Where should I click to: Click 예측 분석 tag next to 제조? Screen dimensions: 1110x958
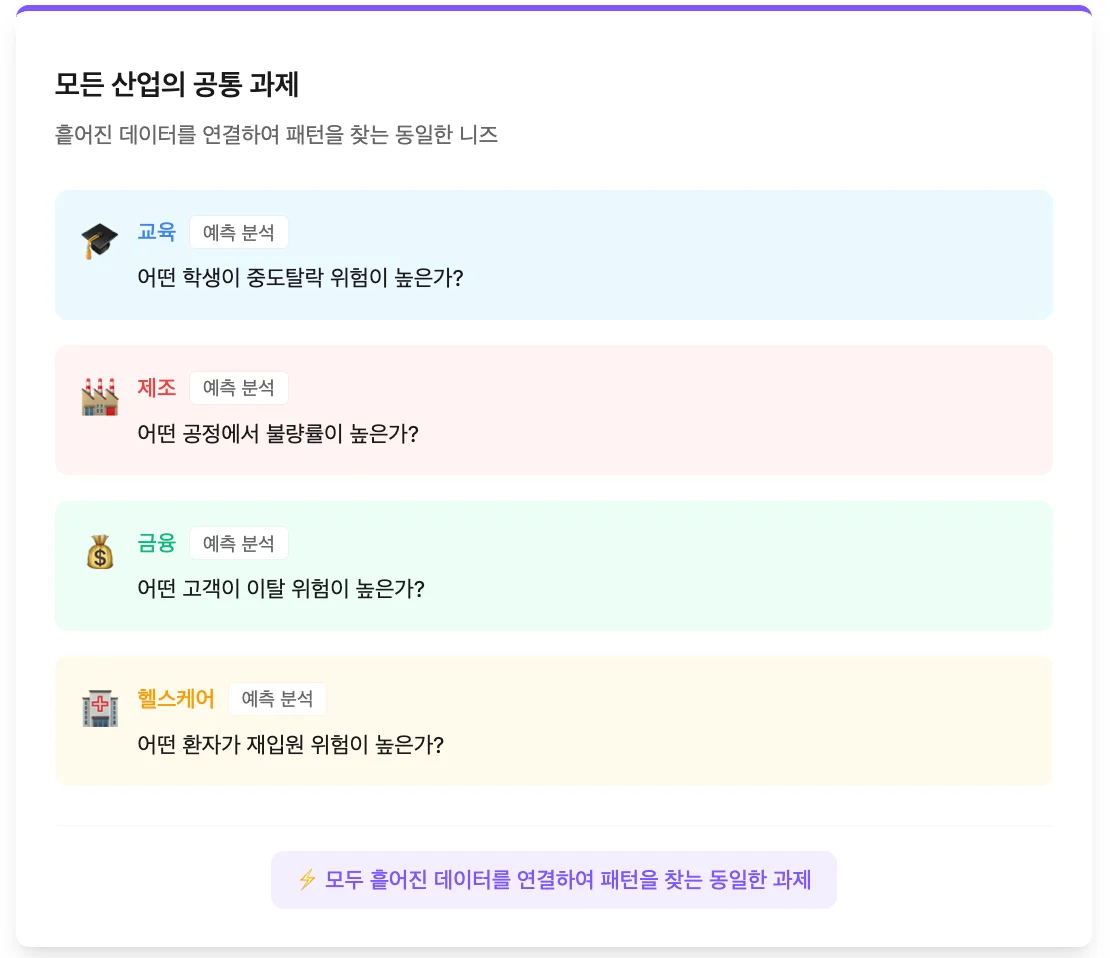coord(239,388)
